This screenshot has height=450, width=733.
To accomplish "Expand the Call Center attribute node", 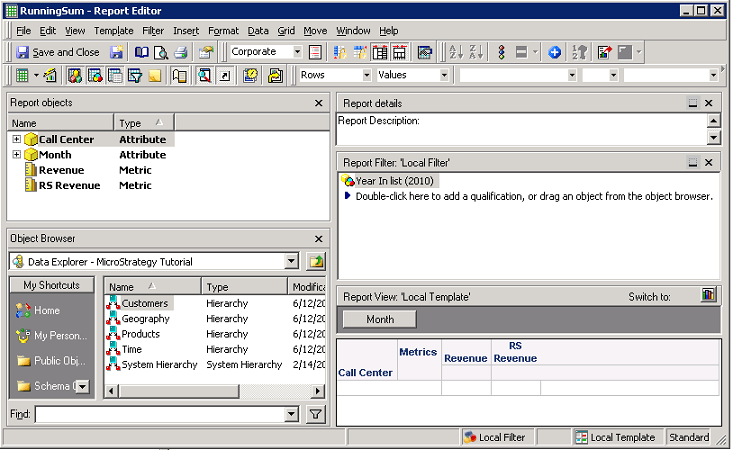I will click(17, 140).
